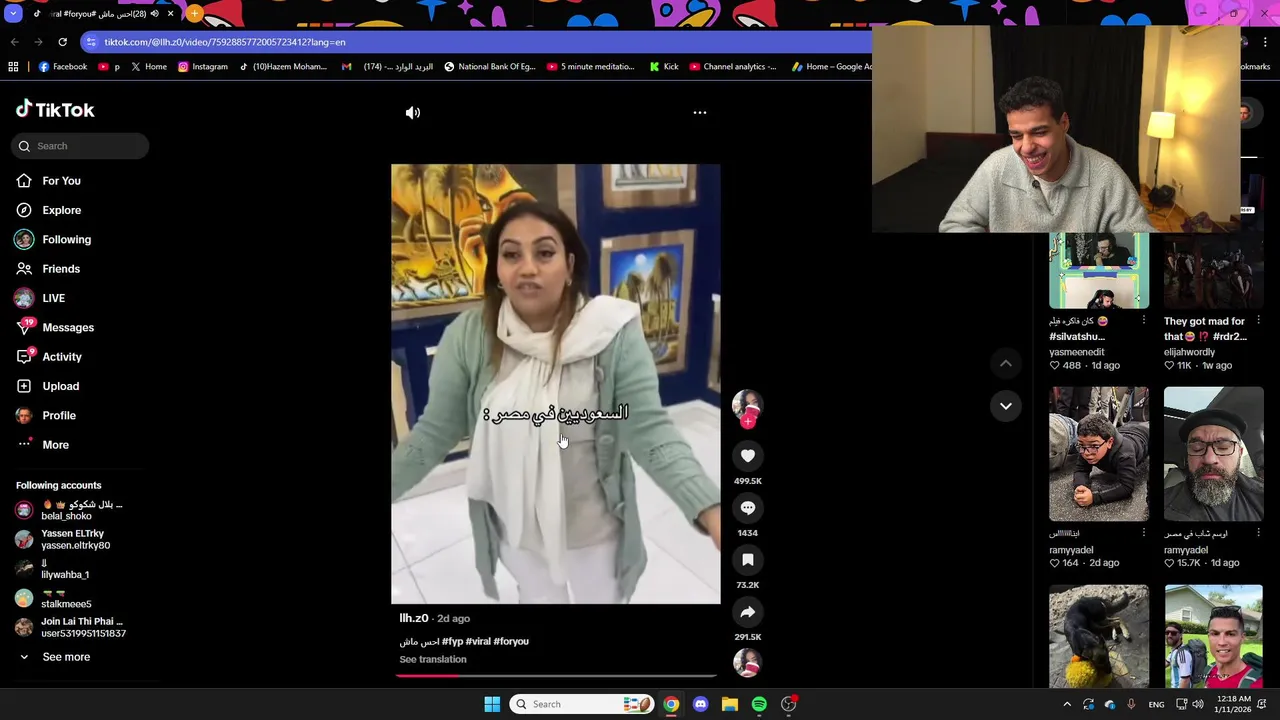Viewport: 1280px width, 720px height.
Task: Open belal_shoko following account
Action: tap(70, 510)
